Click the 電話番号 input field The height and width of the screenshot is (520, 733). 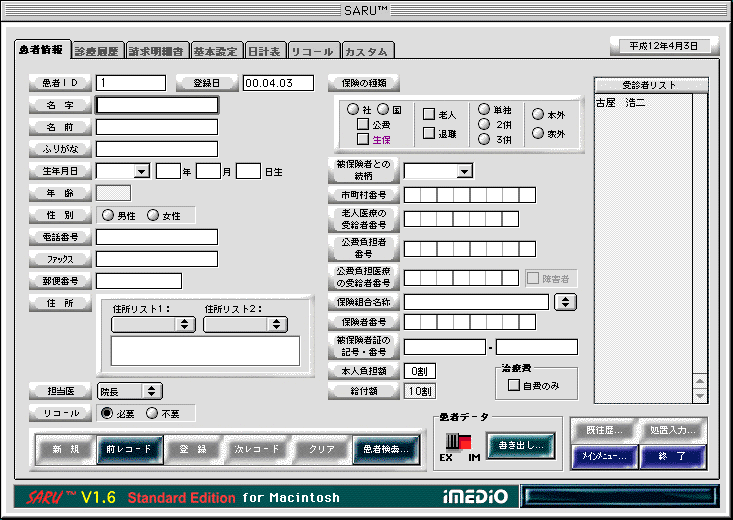tap(157, 237)
